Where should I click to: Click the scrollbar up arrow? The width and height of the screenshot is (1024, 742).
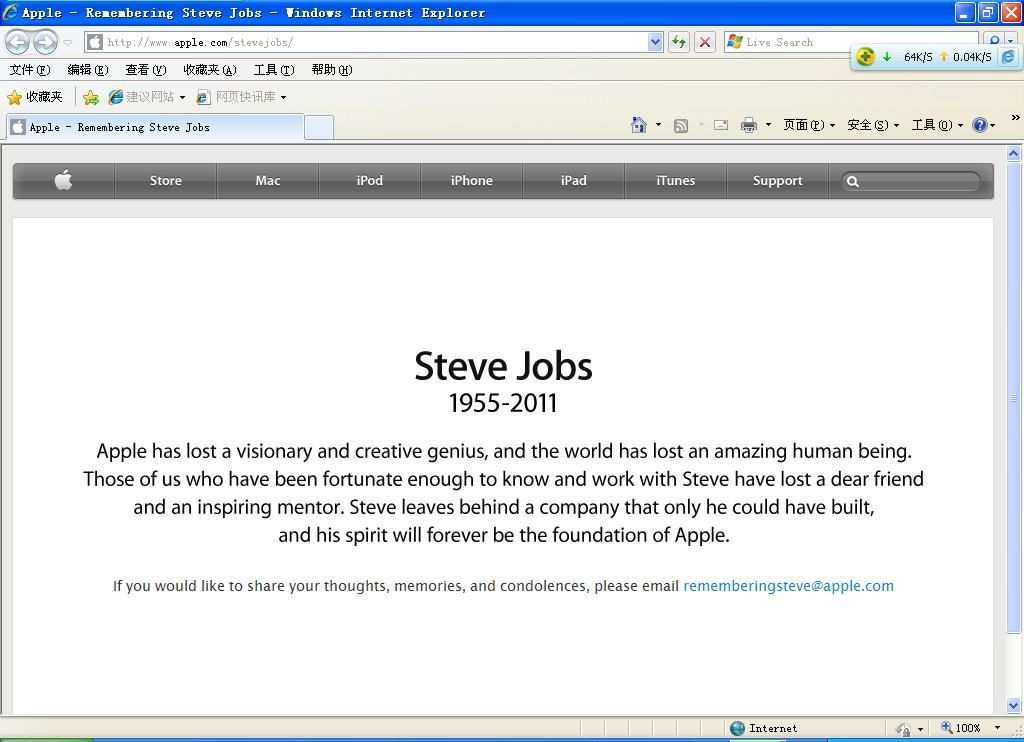1013,154
